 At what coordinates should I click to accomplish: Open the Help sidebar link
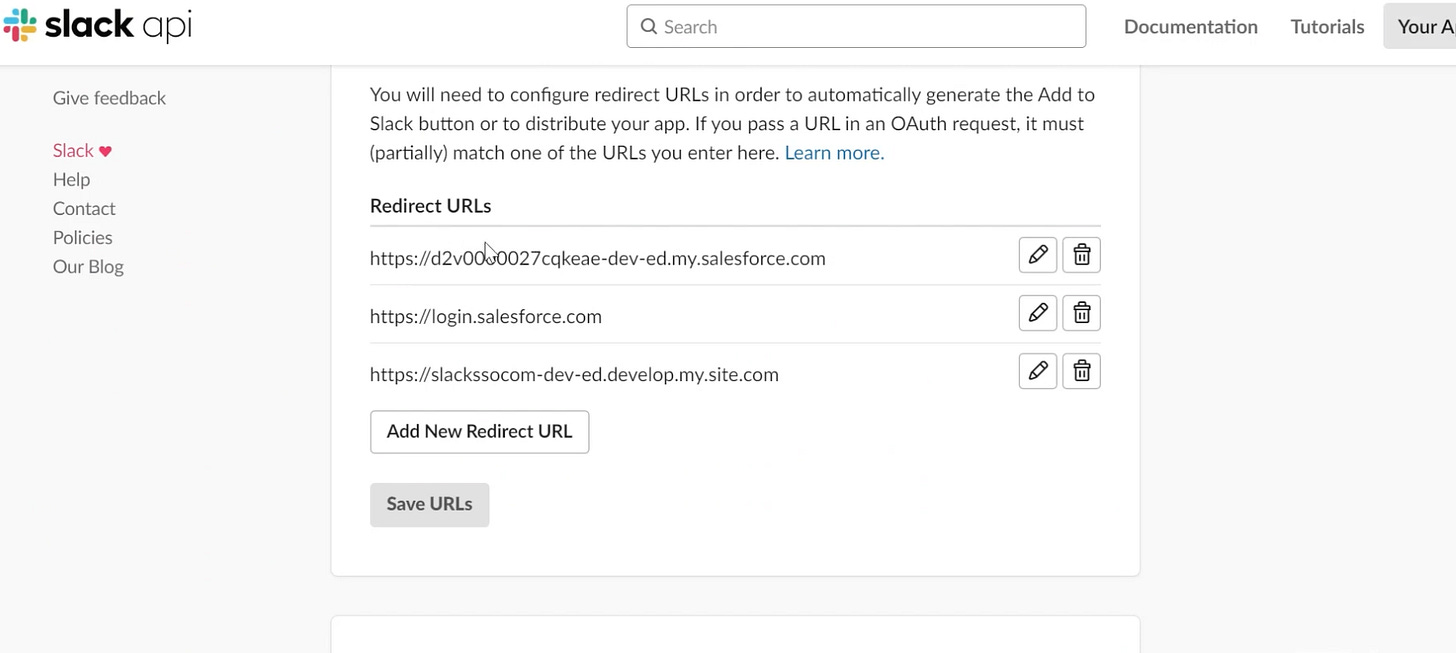point(71,180)
